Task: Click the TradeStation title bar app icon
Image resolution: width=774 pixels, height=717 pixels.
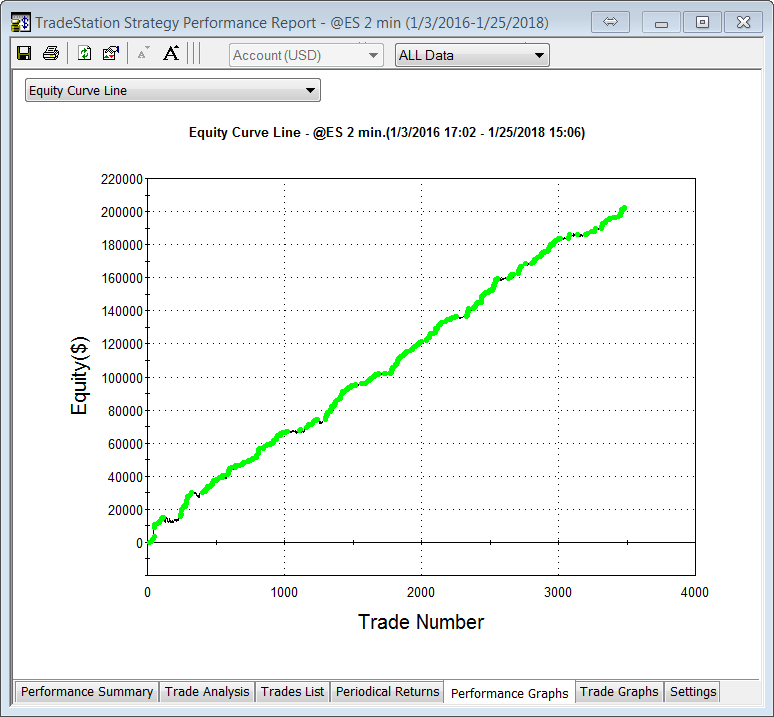Action: [x=19, y=21]
